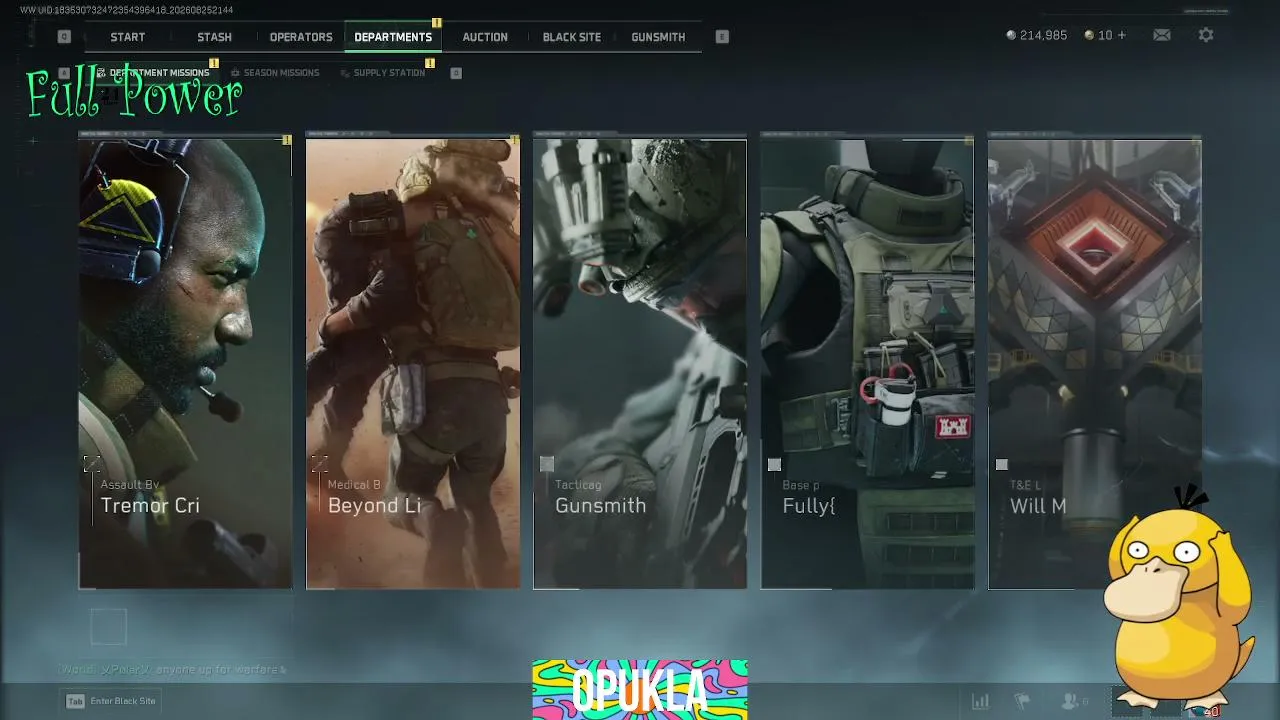Click the 214,985 currency balance

coord(1043,35)
